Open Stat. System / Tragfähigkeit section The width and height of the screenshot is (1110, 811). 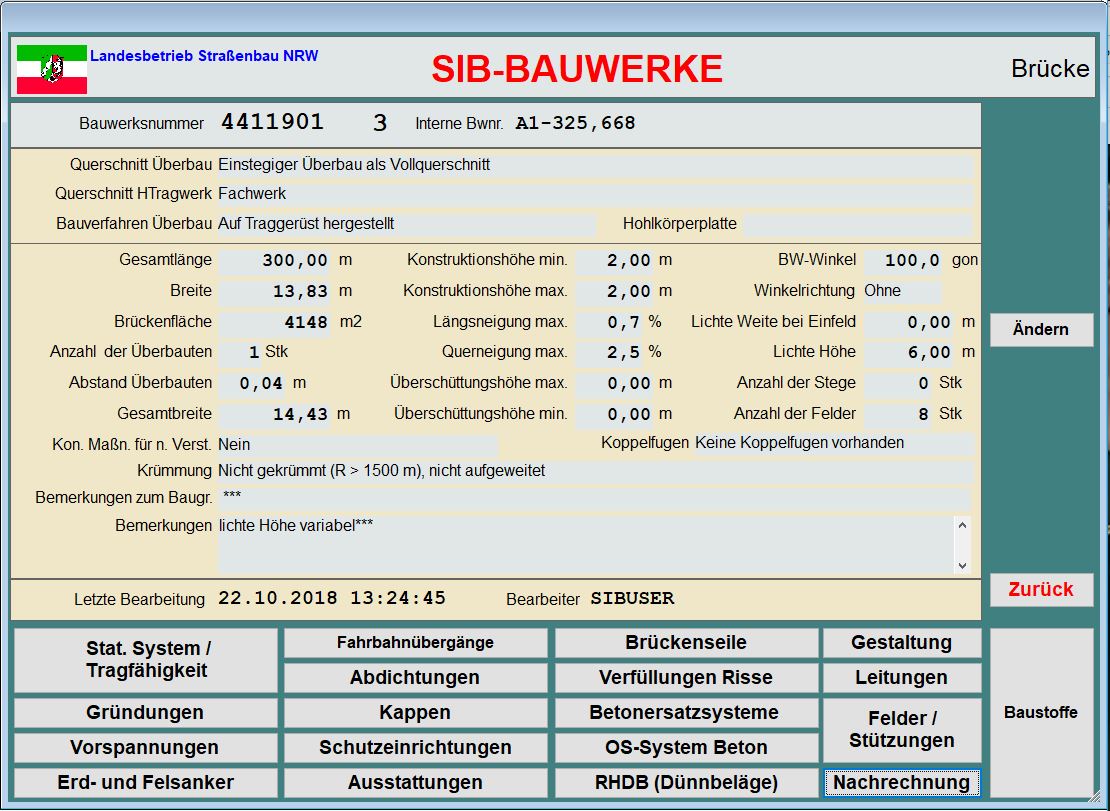tap(146, 660)
